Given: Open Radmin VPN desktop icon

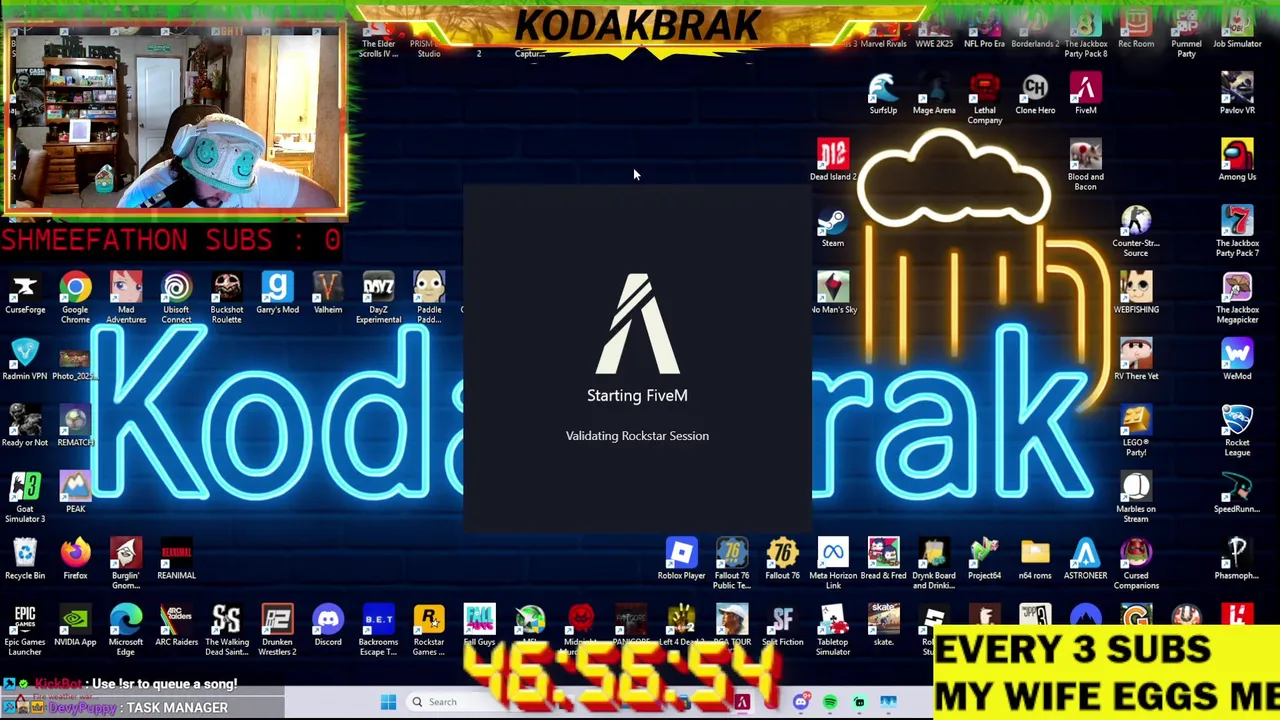Looking at the screenshot, I should point(25,359).
